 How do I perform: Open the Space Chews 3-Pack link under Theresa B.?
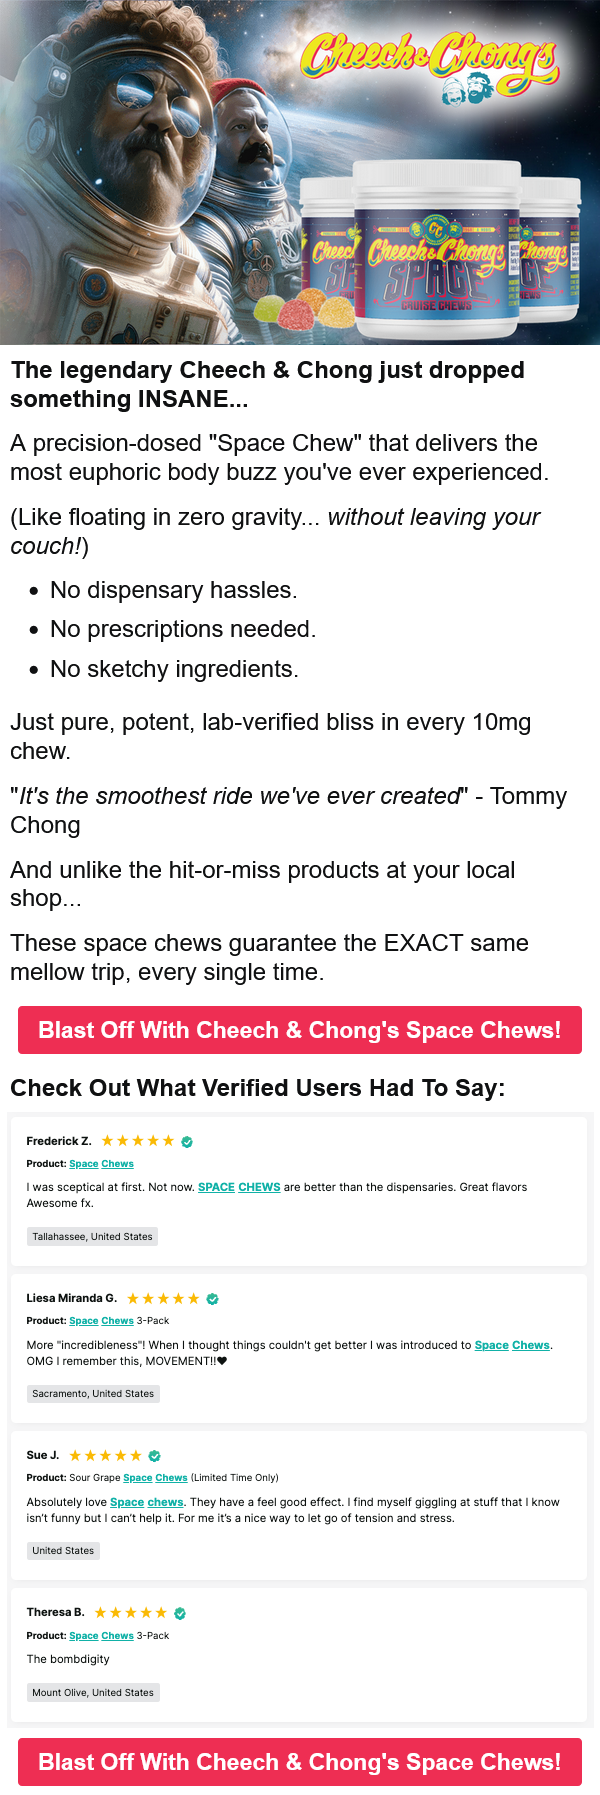(x=101, y=1636)
